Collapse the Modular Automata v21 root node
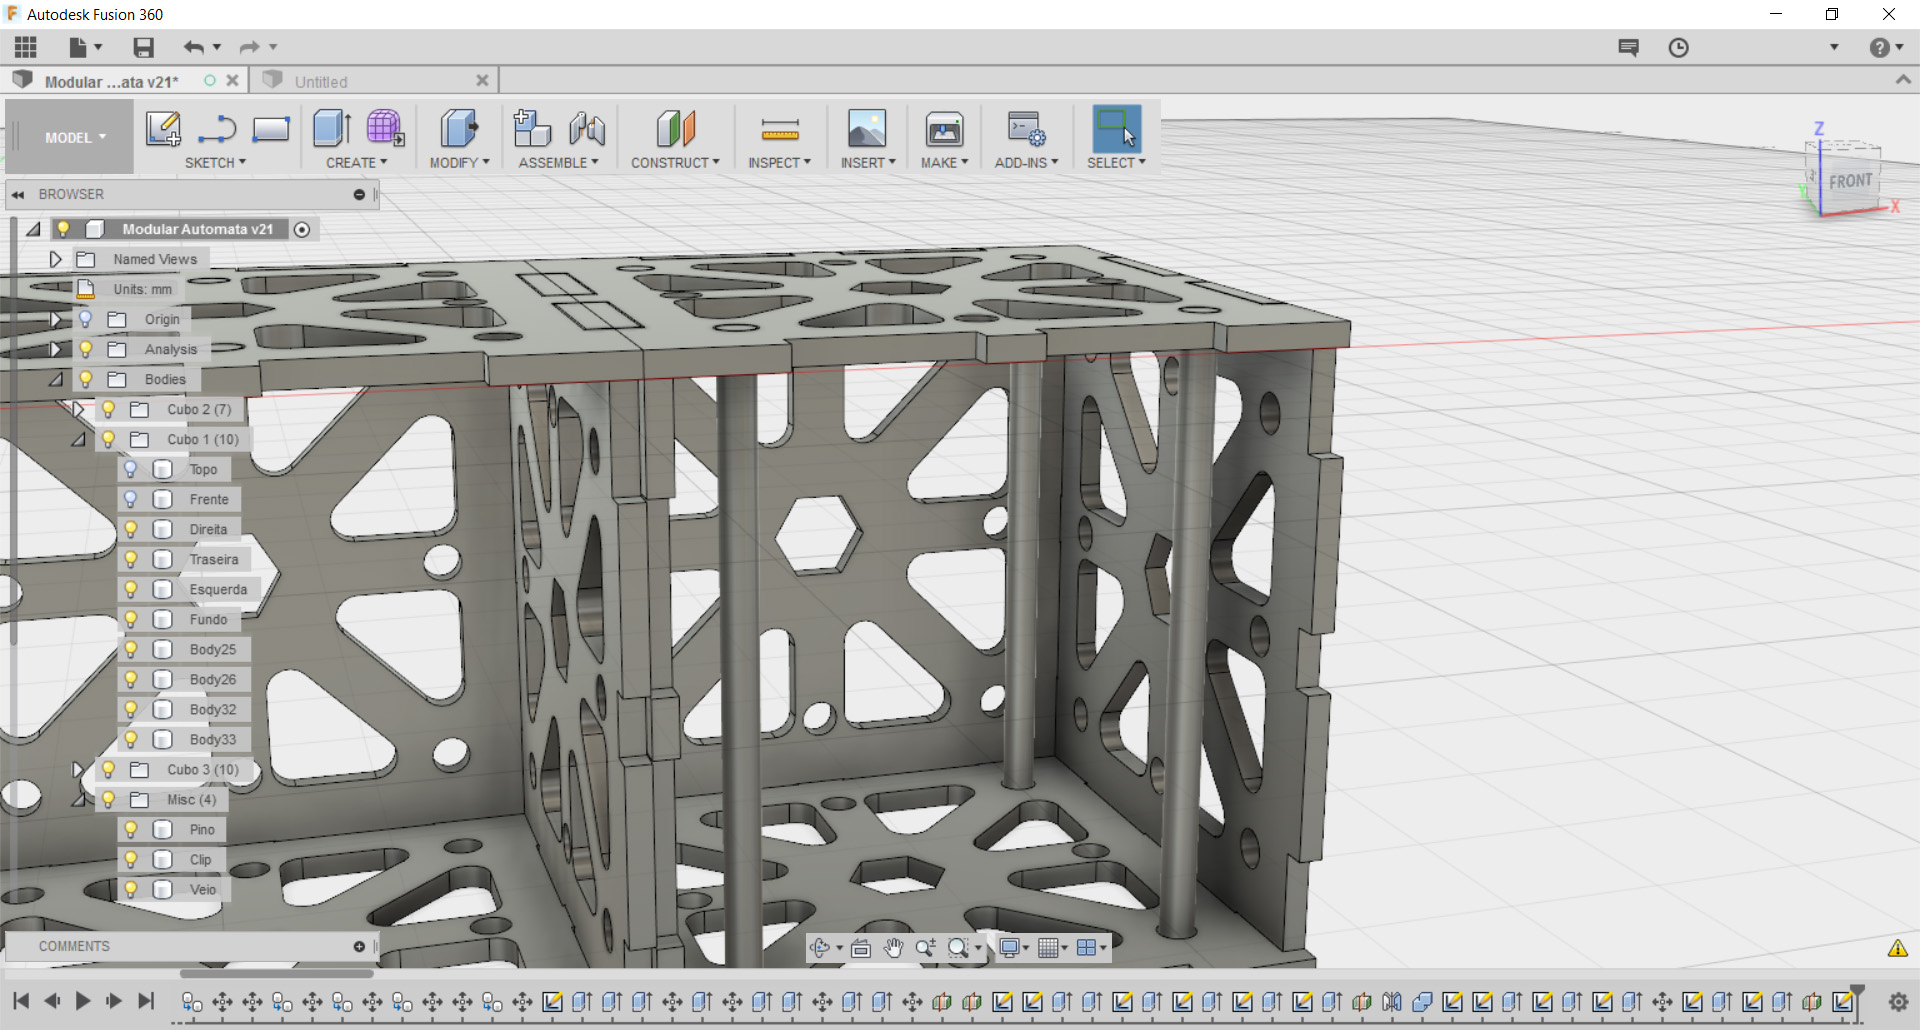Image resolution: width=1920 pixels, height=1030 pixels. click(33, 229)
